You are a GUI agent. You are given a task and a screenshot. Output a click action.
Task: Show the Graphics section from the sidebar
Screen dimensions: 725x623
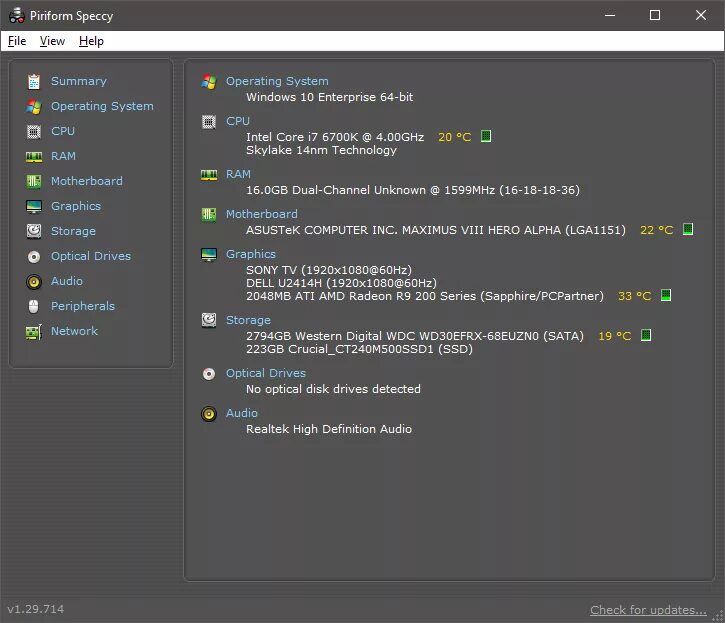click(x=76, y=206)
